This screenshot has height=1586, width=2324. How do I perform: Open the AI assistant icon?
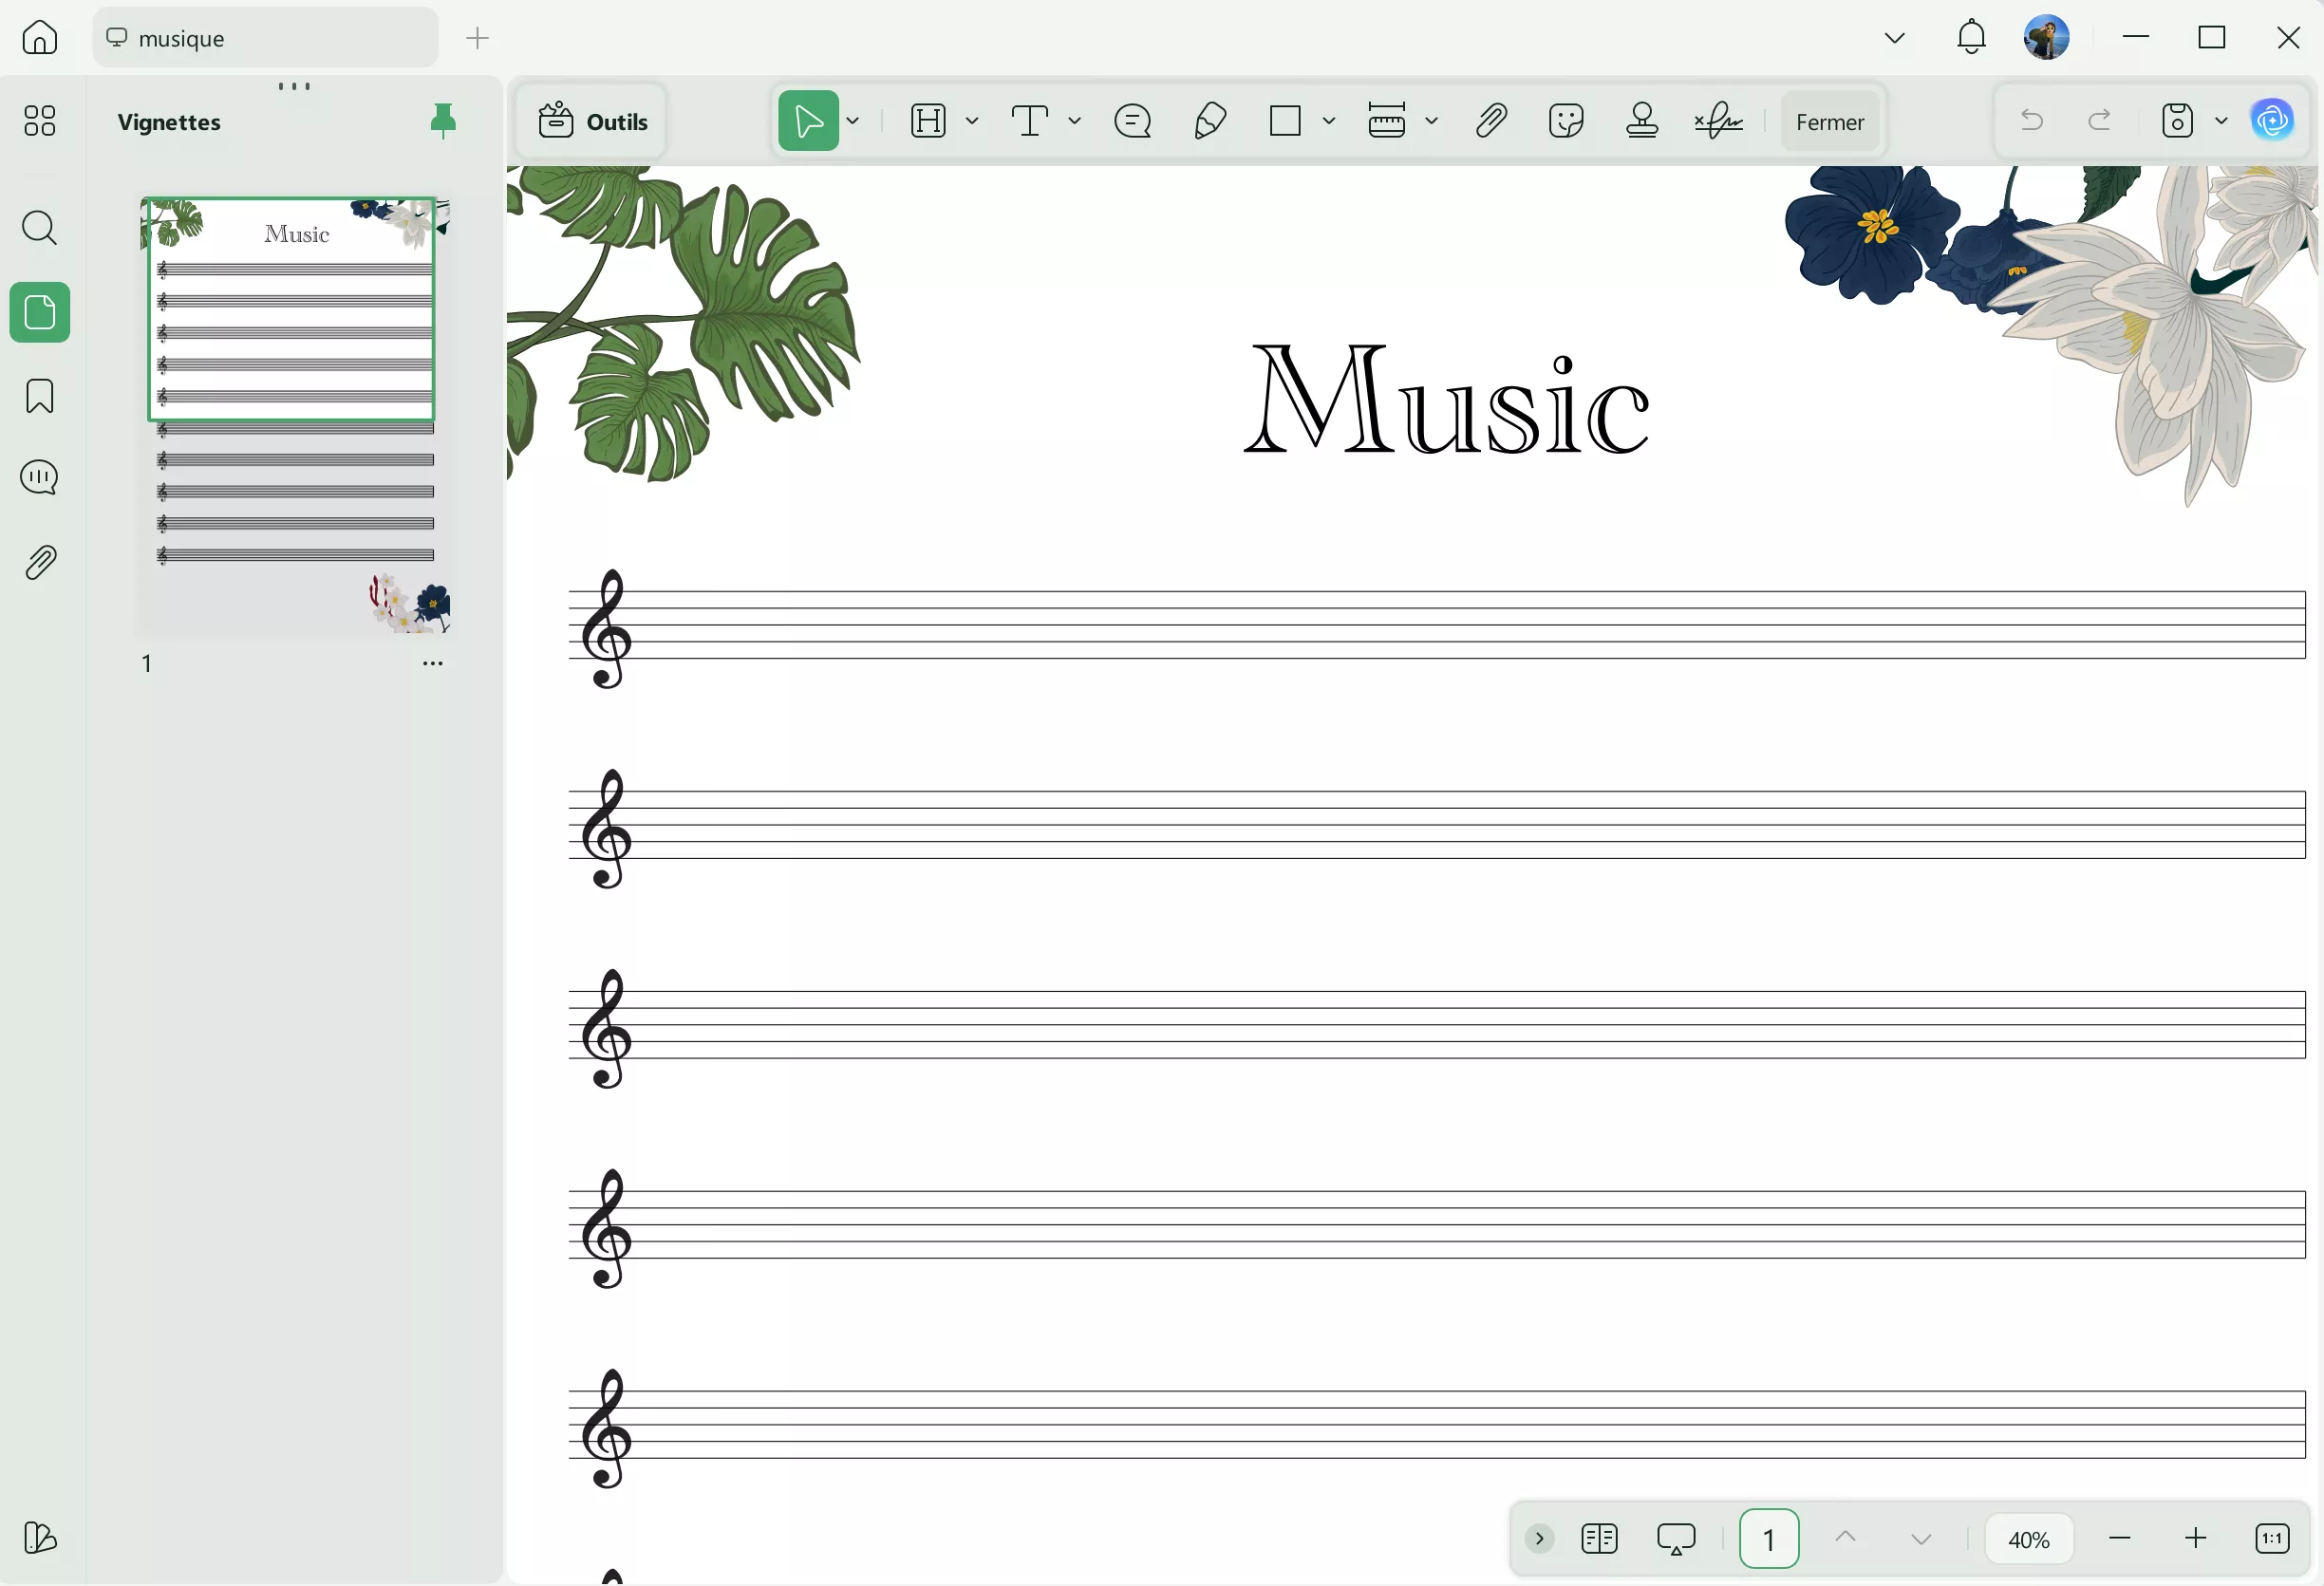pos(2272,121)
